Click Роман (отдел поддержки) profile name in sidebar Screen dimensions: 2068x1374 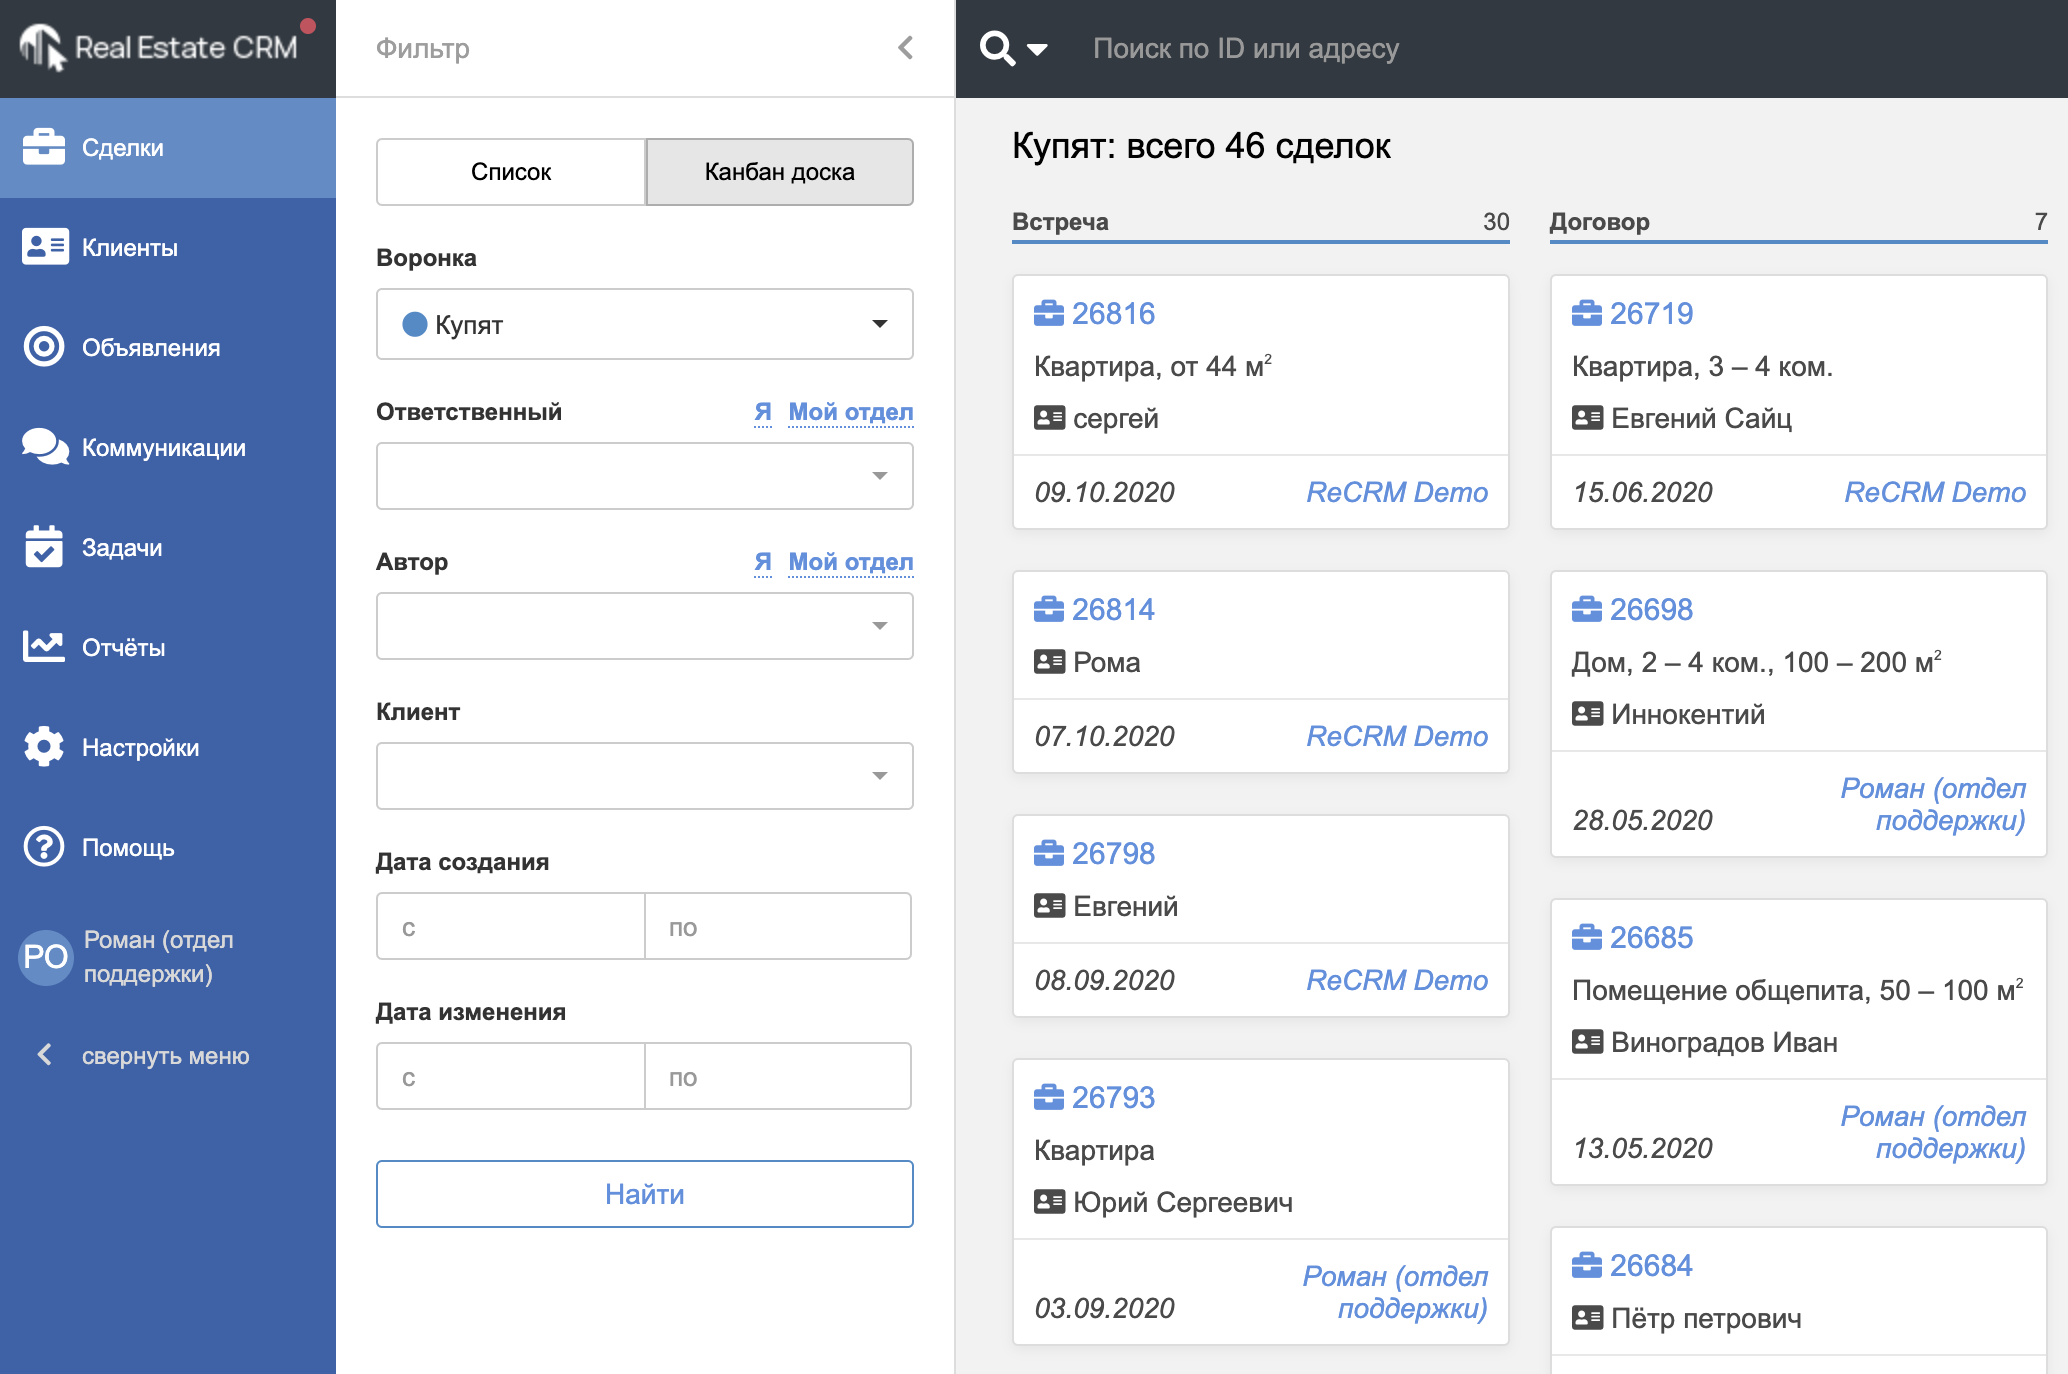click(159, 957)
